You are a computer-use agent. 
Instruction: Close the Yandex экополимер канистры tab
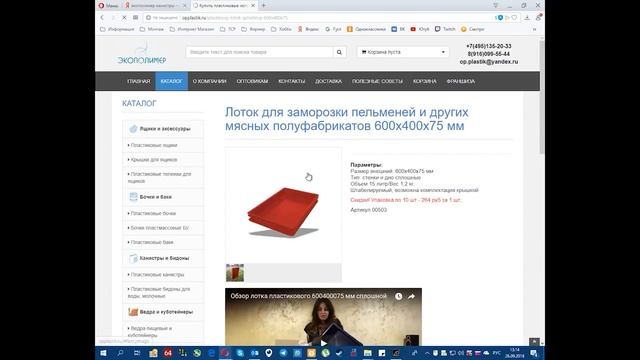pyautogui.click(x=184, y=6)
